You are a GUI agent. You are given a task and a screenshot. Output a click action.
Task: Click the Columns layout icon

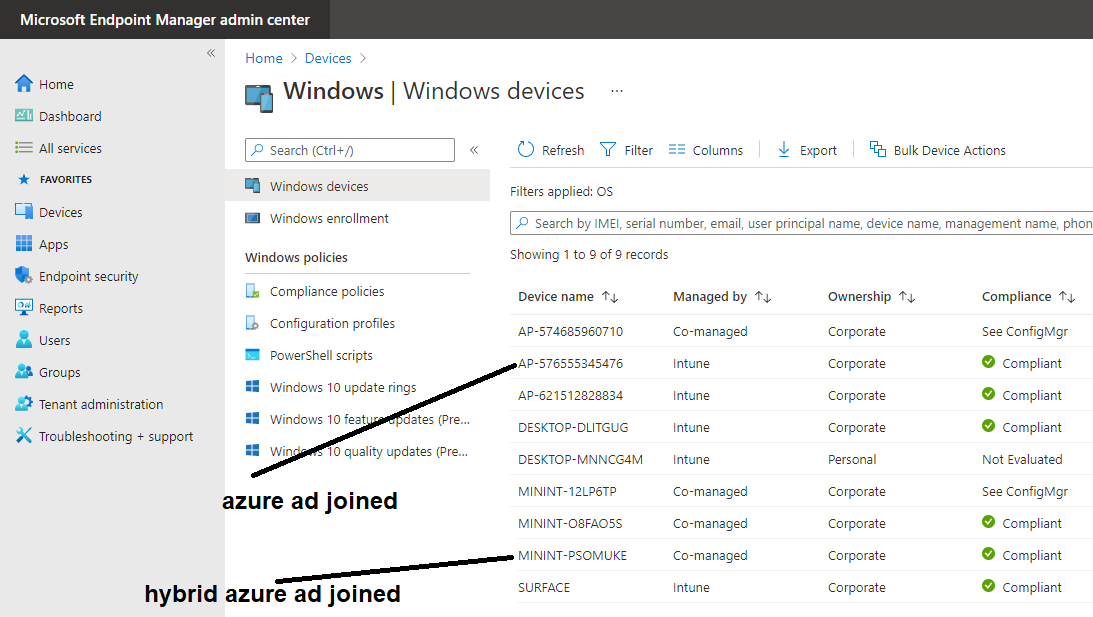(x=676, y=149)
